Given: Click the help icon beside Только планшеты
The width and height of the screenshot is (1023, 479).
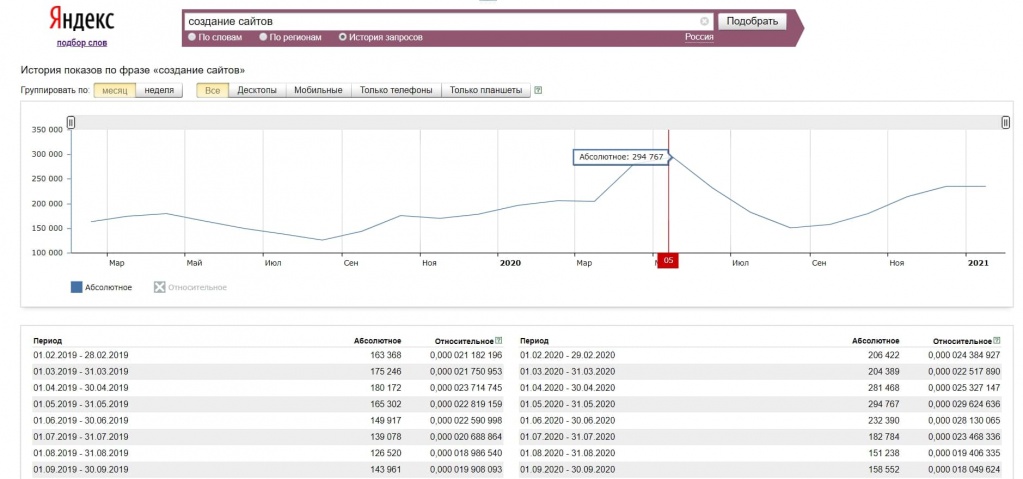Looking at the screenshot, I should tap(538, 90).
